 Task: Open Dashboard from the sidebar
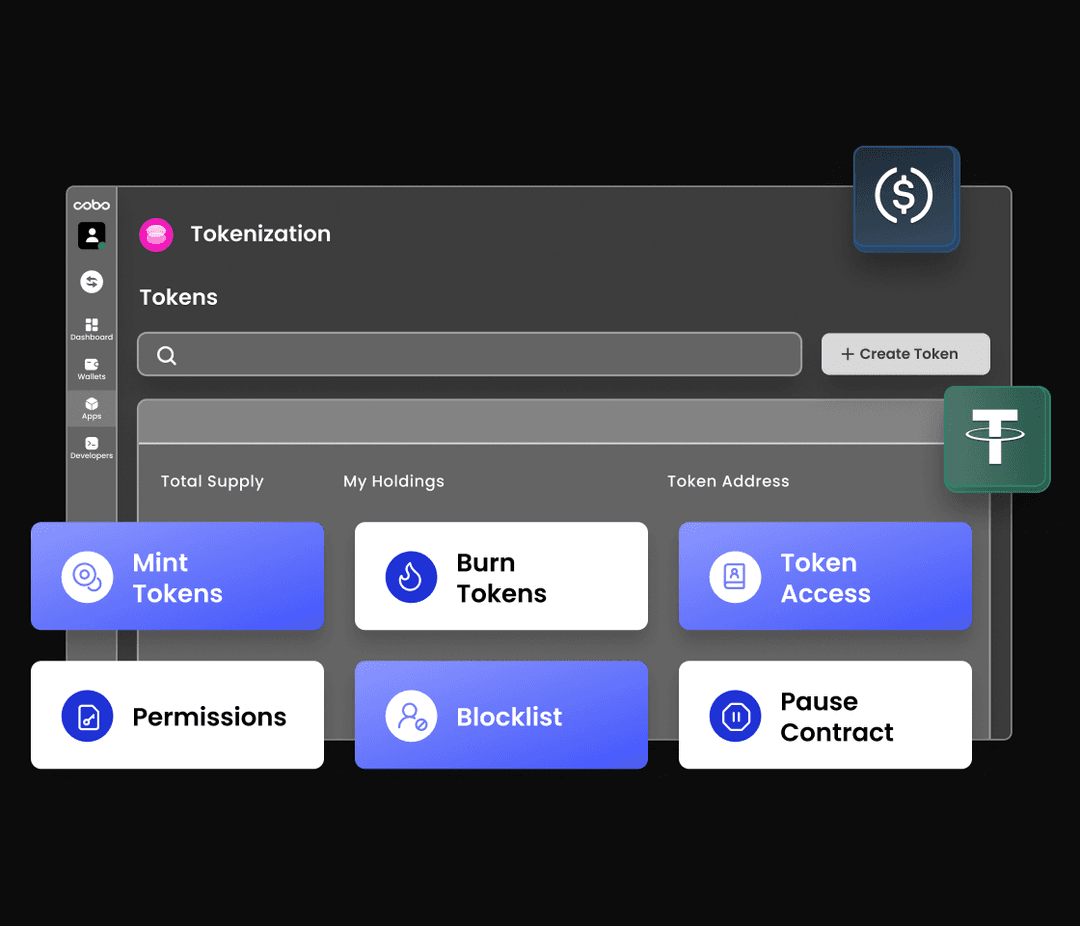91,329
